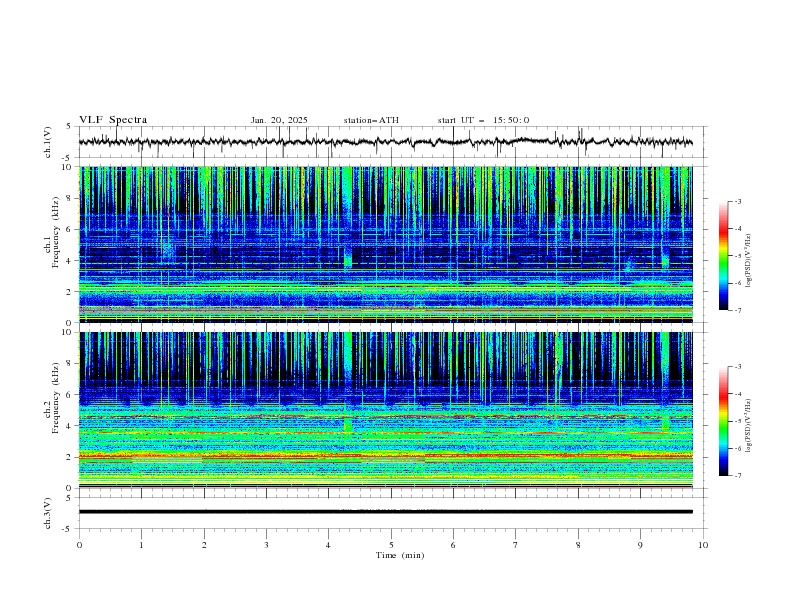Click time axis tick label "0"
792x612 pixels.
point(79,545)
